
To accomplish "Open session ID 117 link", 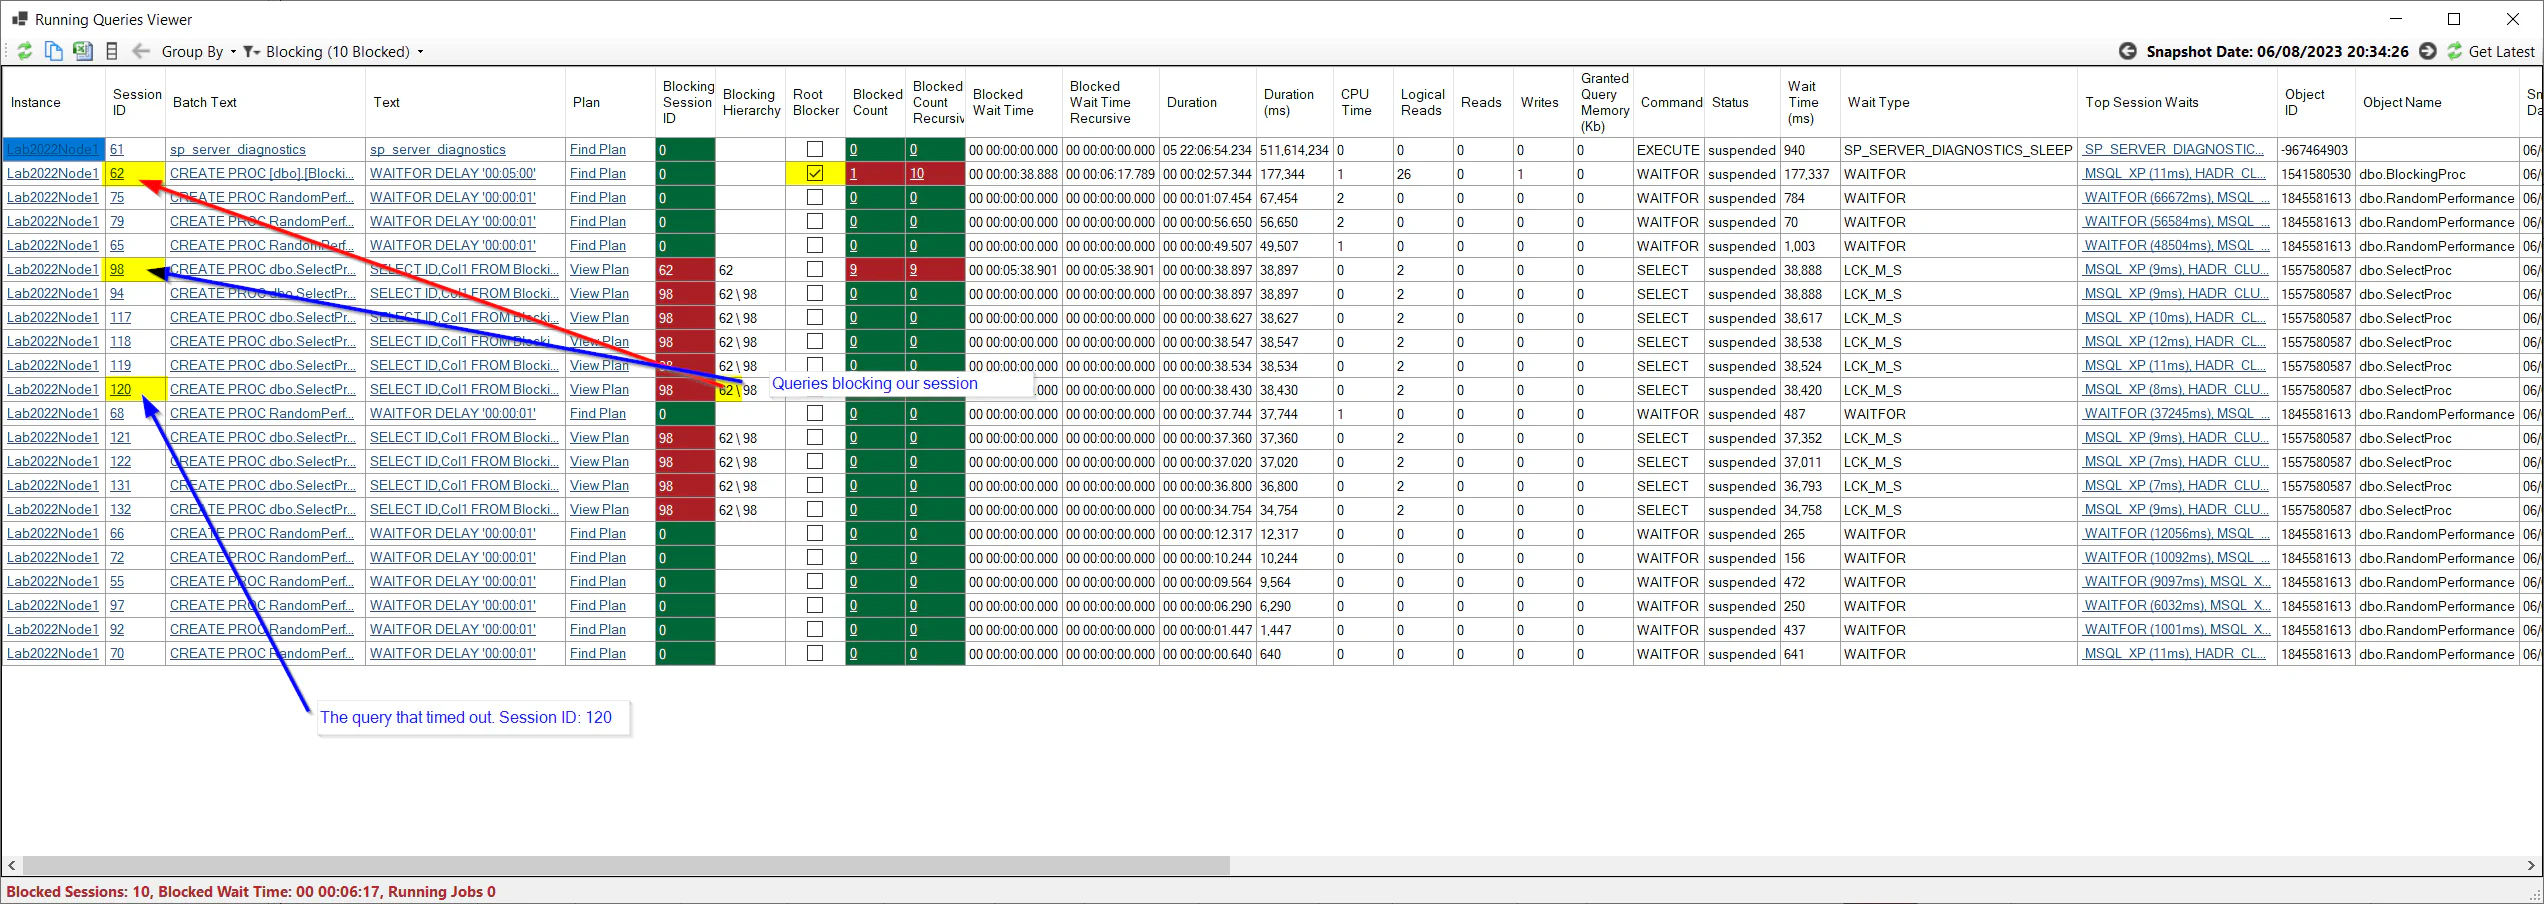I will pos(120,317).
